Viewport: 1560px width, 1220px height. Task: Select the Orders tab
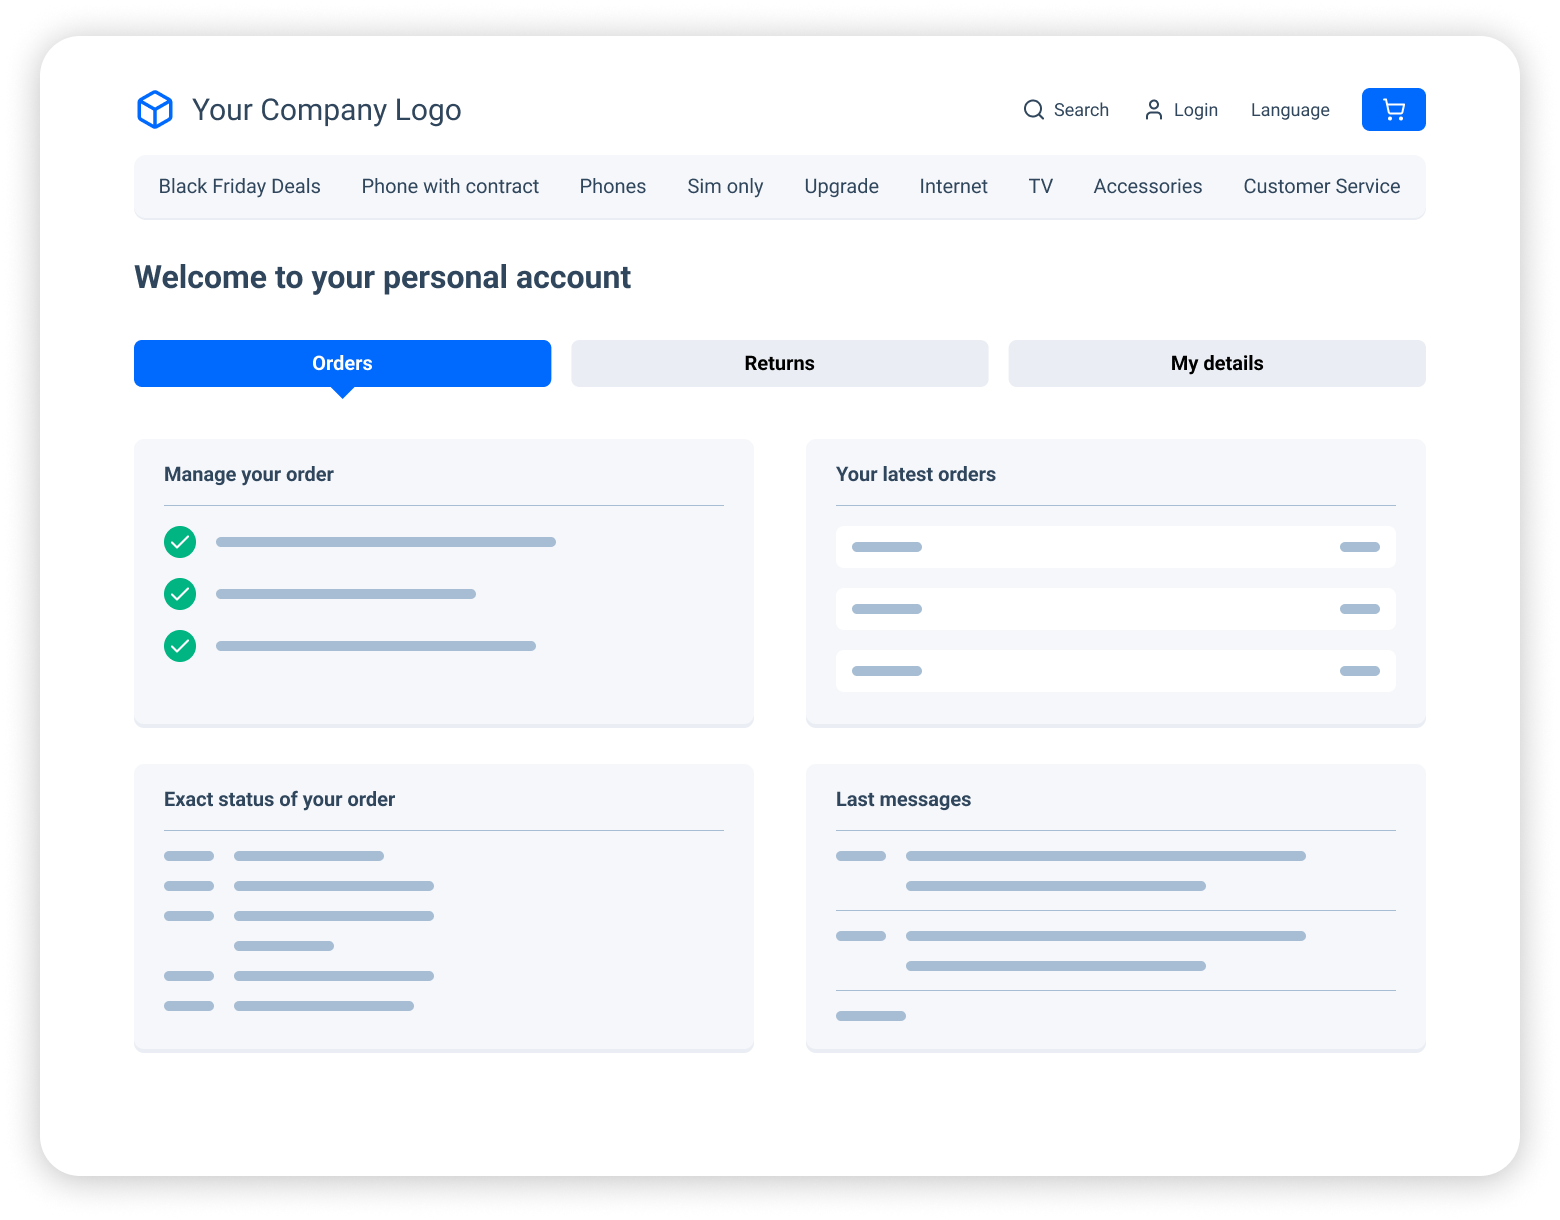pos(342,363)
